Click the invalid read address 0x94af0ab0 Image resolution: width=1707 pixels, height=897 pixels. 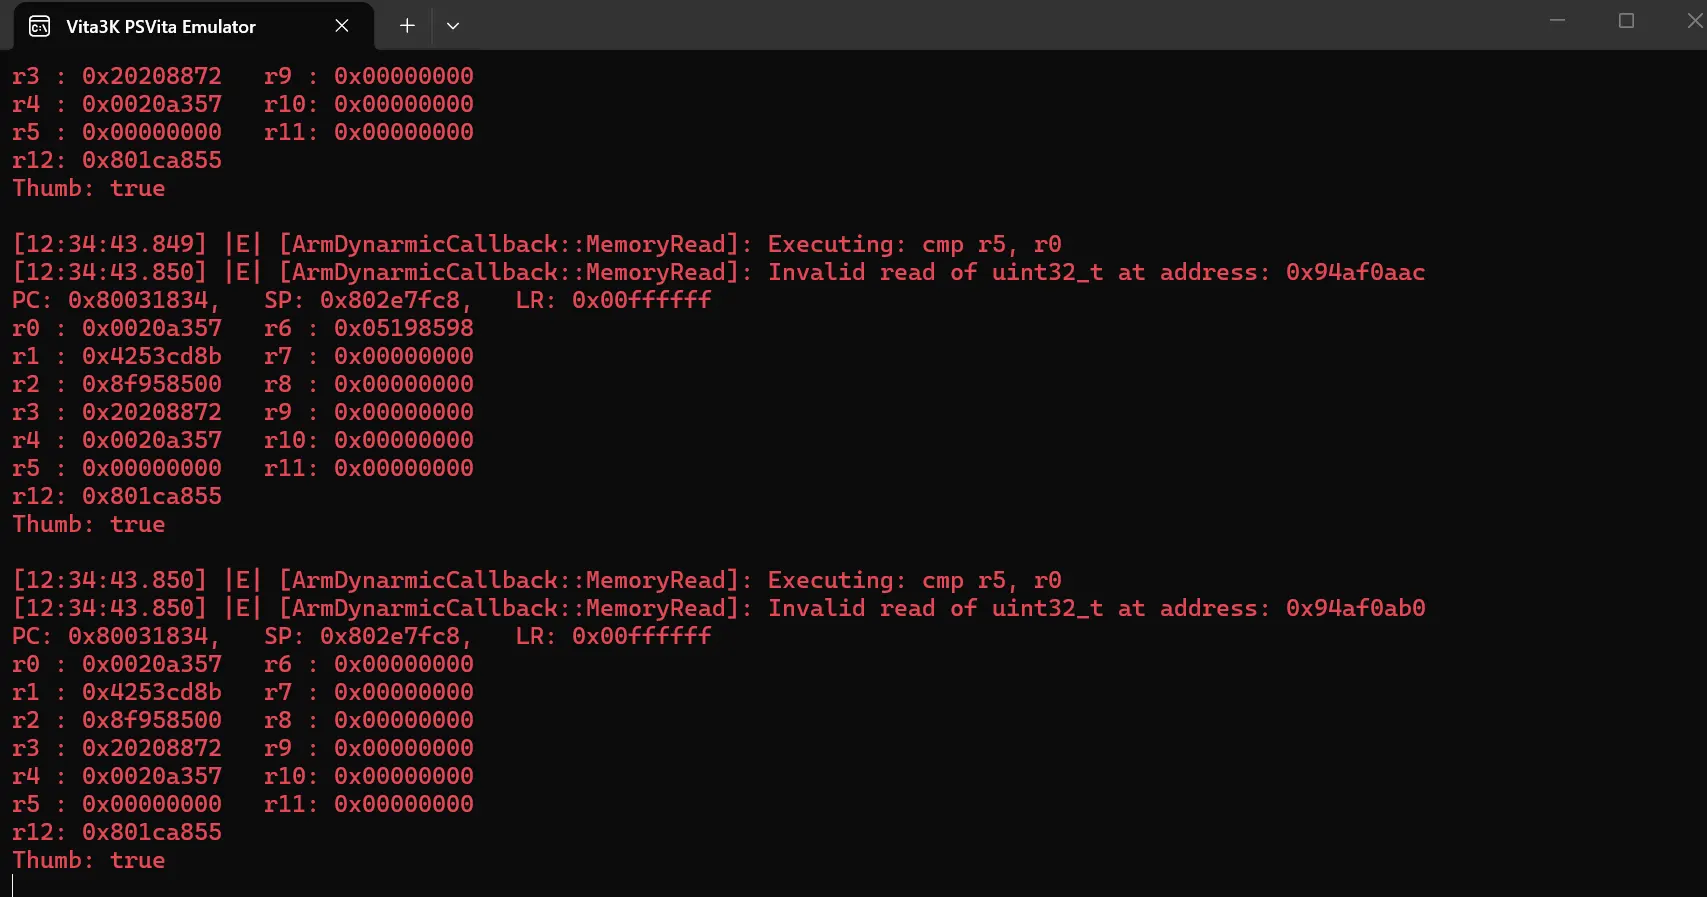[1355, 608]
